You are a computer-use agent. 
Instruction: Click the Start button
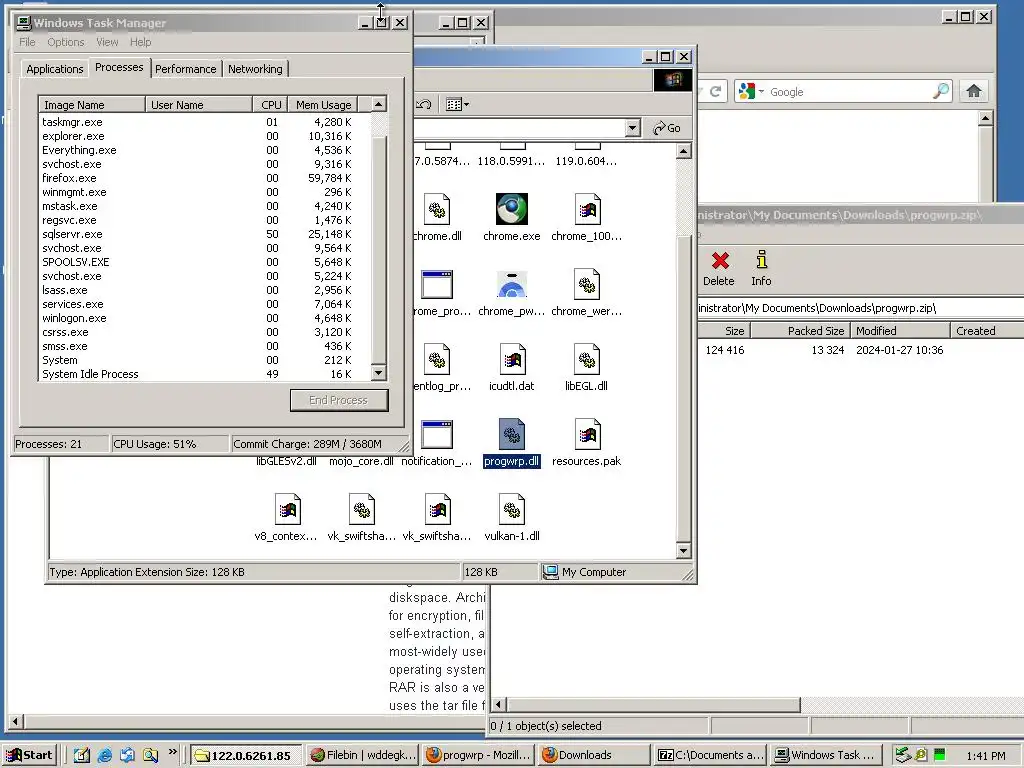pos(30,755)
